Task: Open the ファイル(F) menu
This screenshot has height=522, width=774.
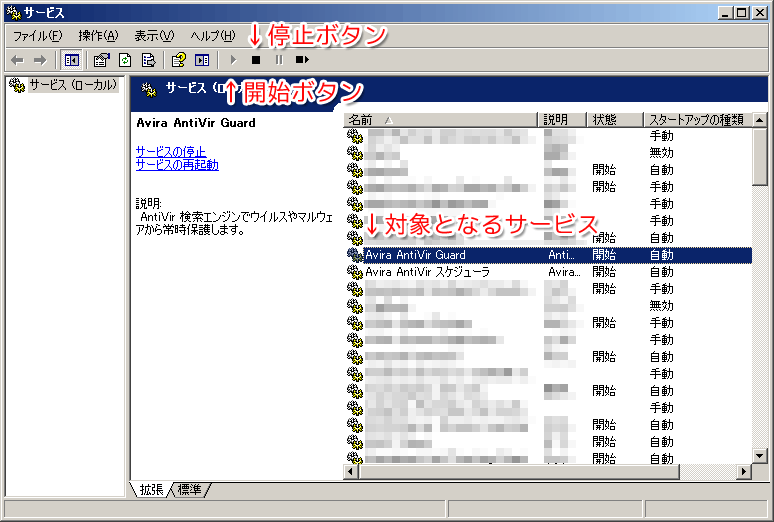Action: [x=38, y=36]
